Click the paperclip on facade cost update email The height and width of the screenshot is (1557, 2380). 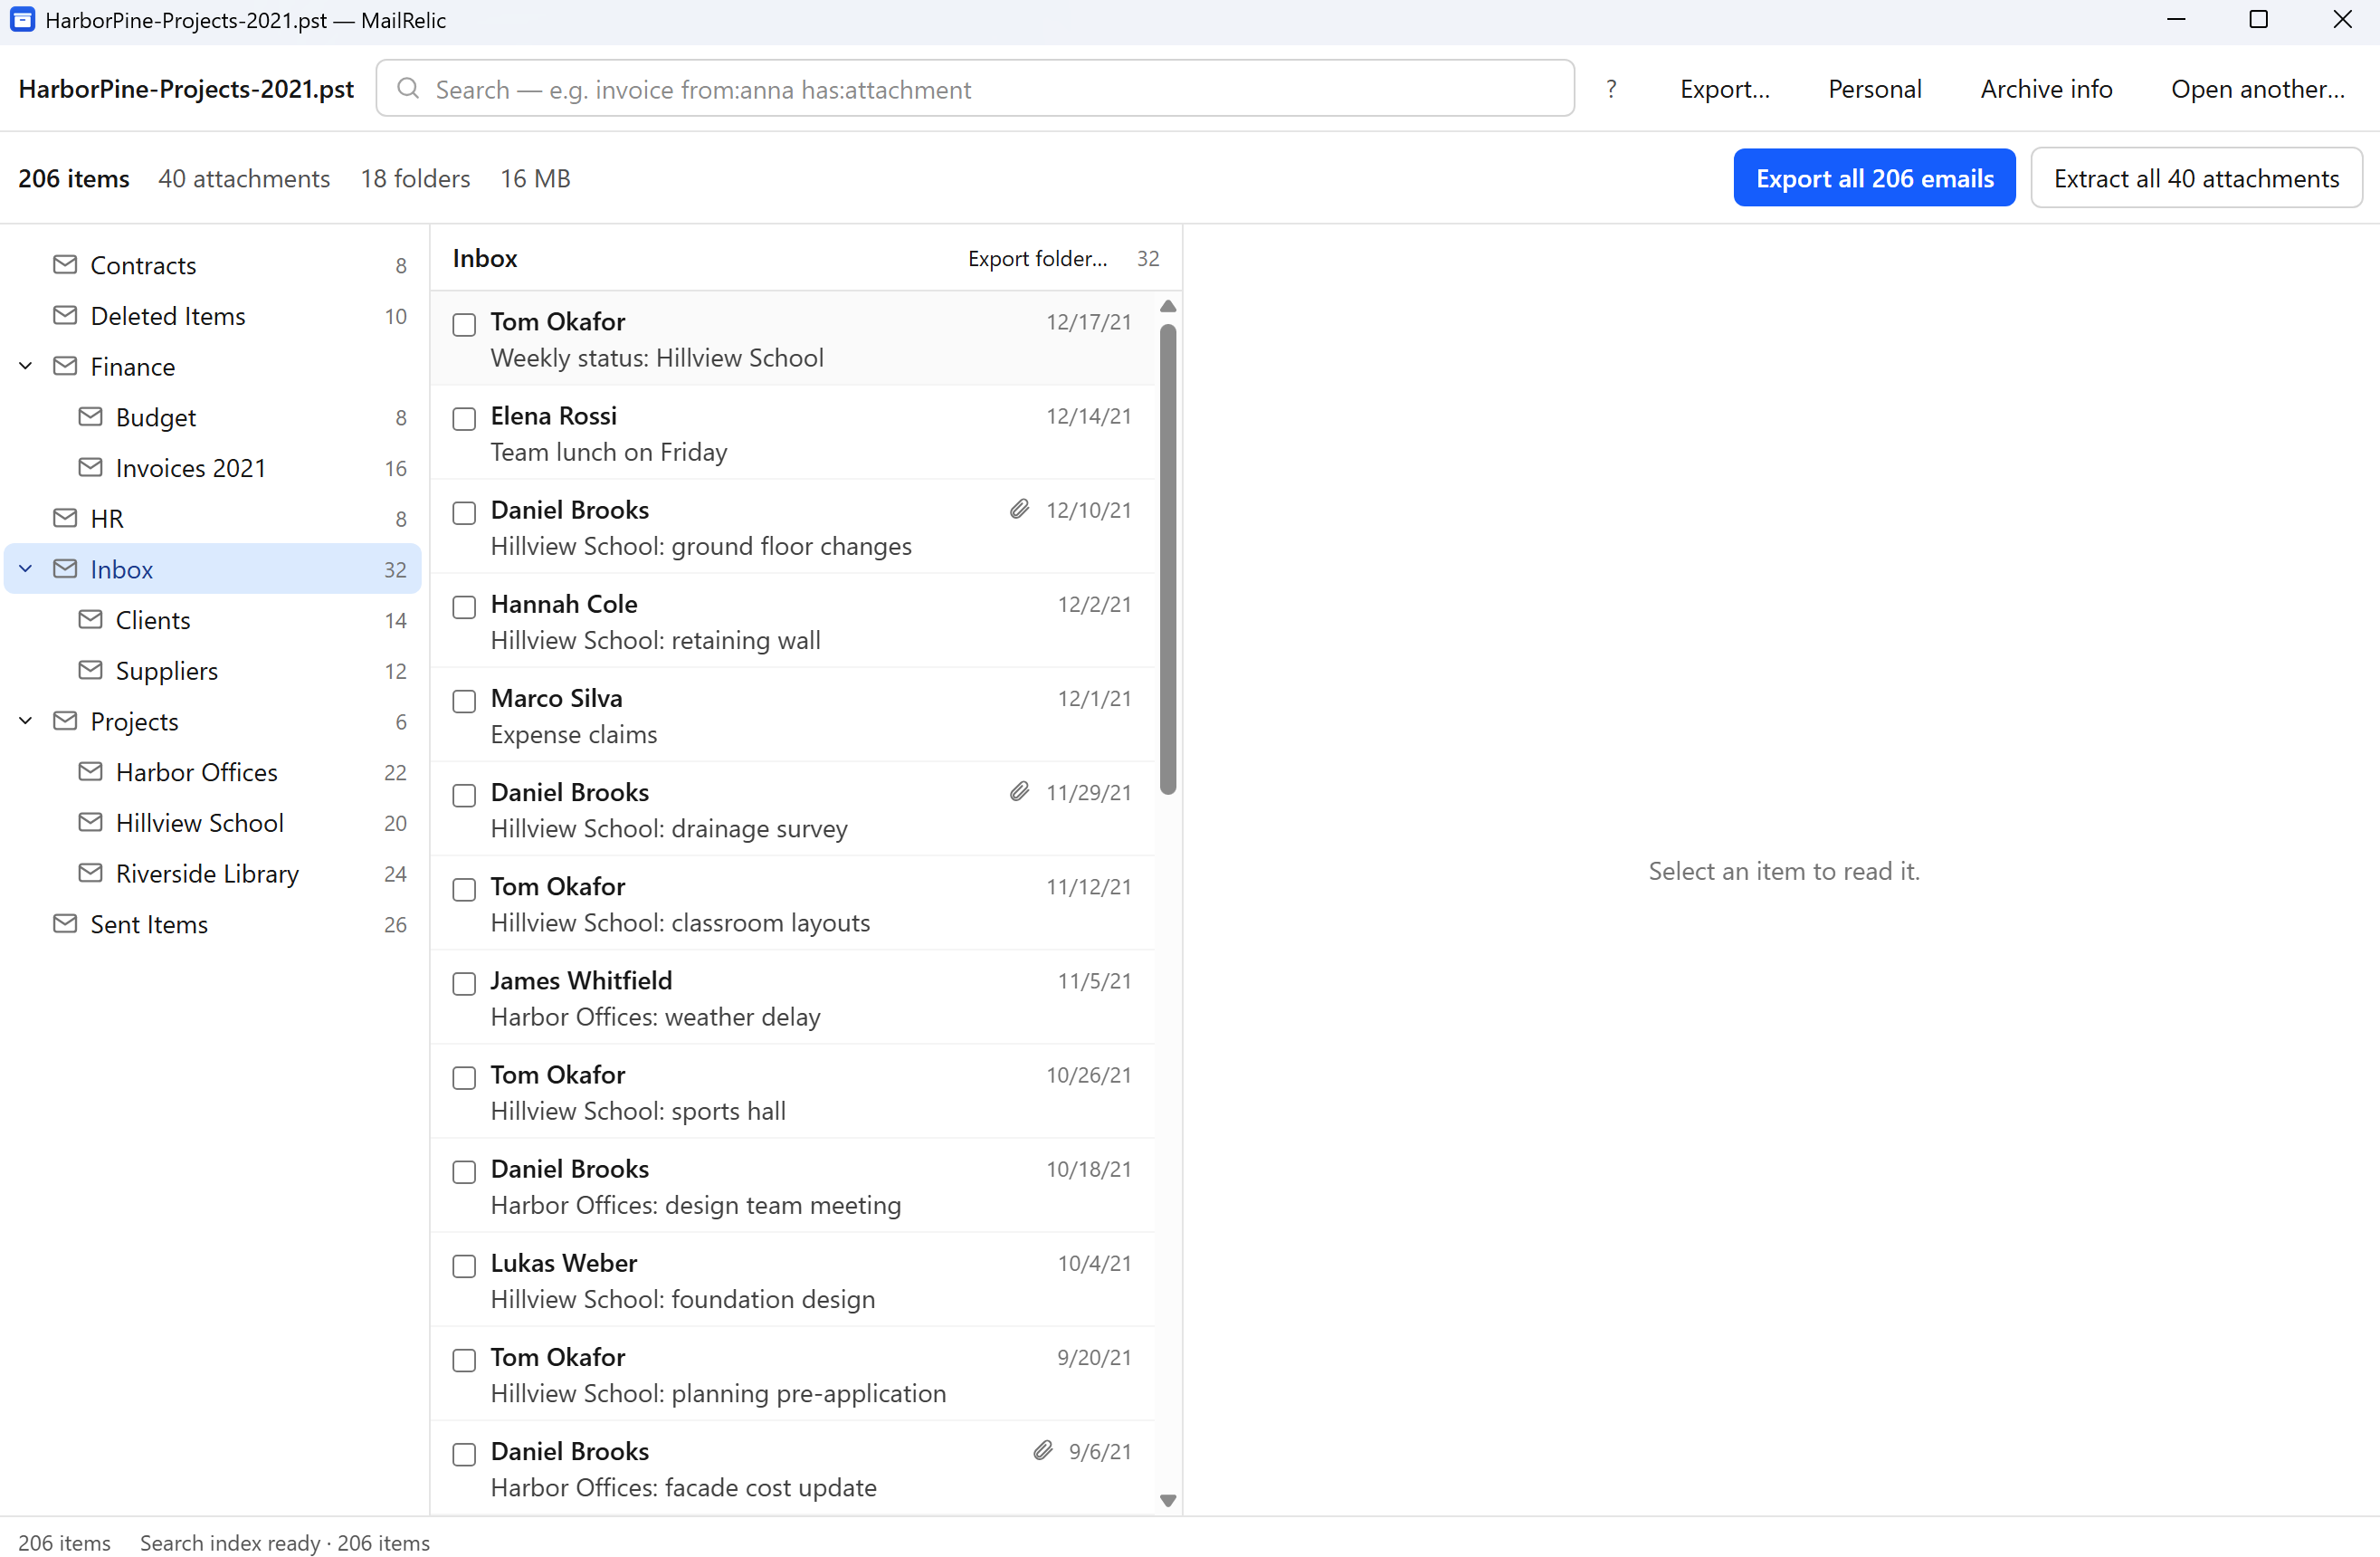point(1043,1450)
